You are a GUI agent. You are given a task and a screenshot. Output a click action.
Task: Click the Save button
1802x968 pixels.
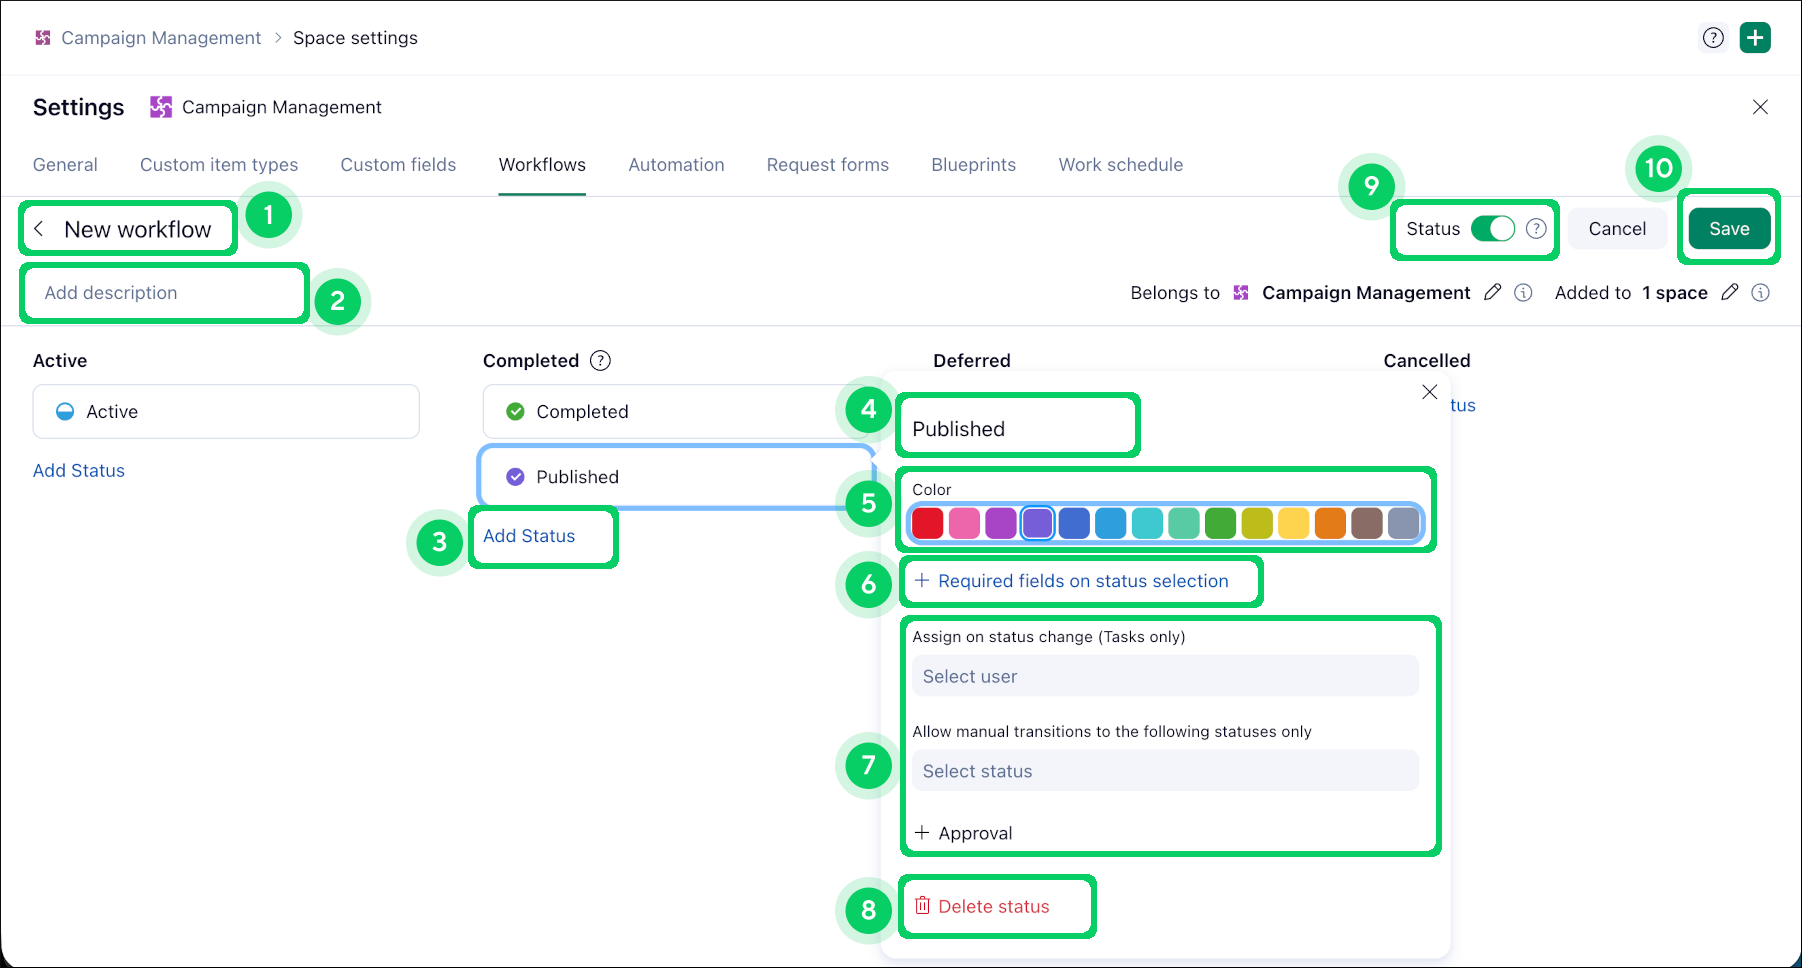(1728, 229)
